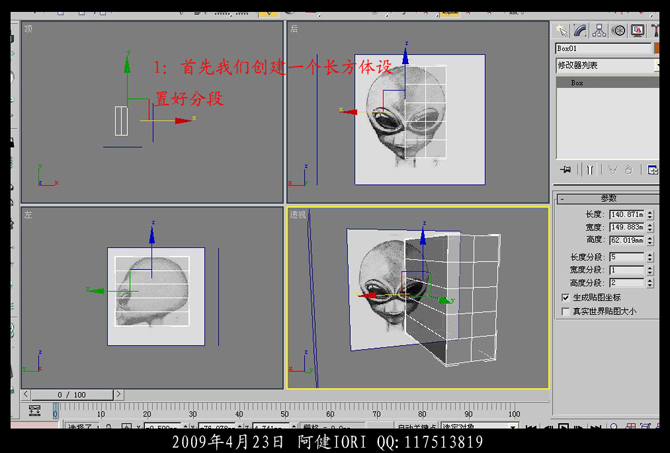Viewport: 670px width, 453px height.
Task: Select the Box entry in modifier stack
Action: 607,83
